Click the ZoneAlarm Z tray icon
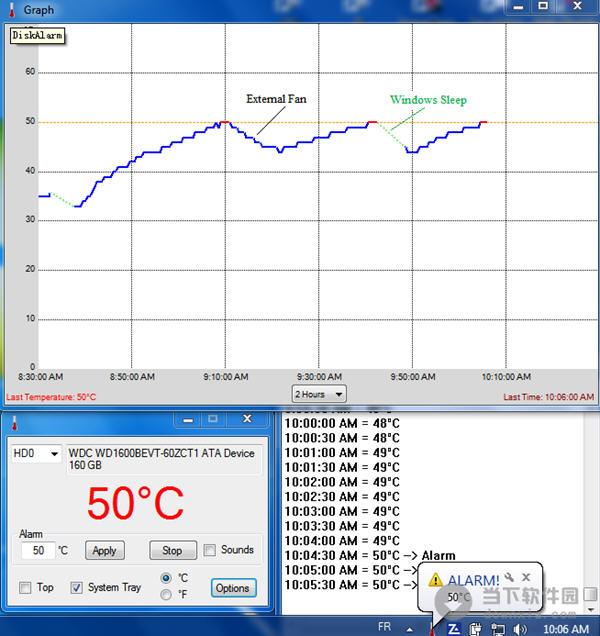The width and height of the screenshot is (600, 636). tap(454, 629)
